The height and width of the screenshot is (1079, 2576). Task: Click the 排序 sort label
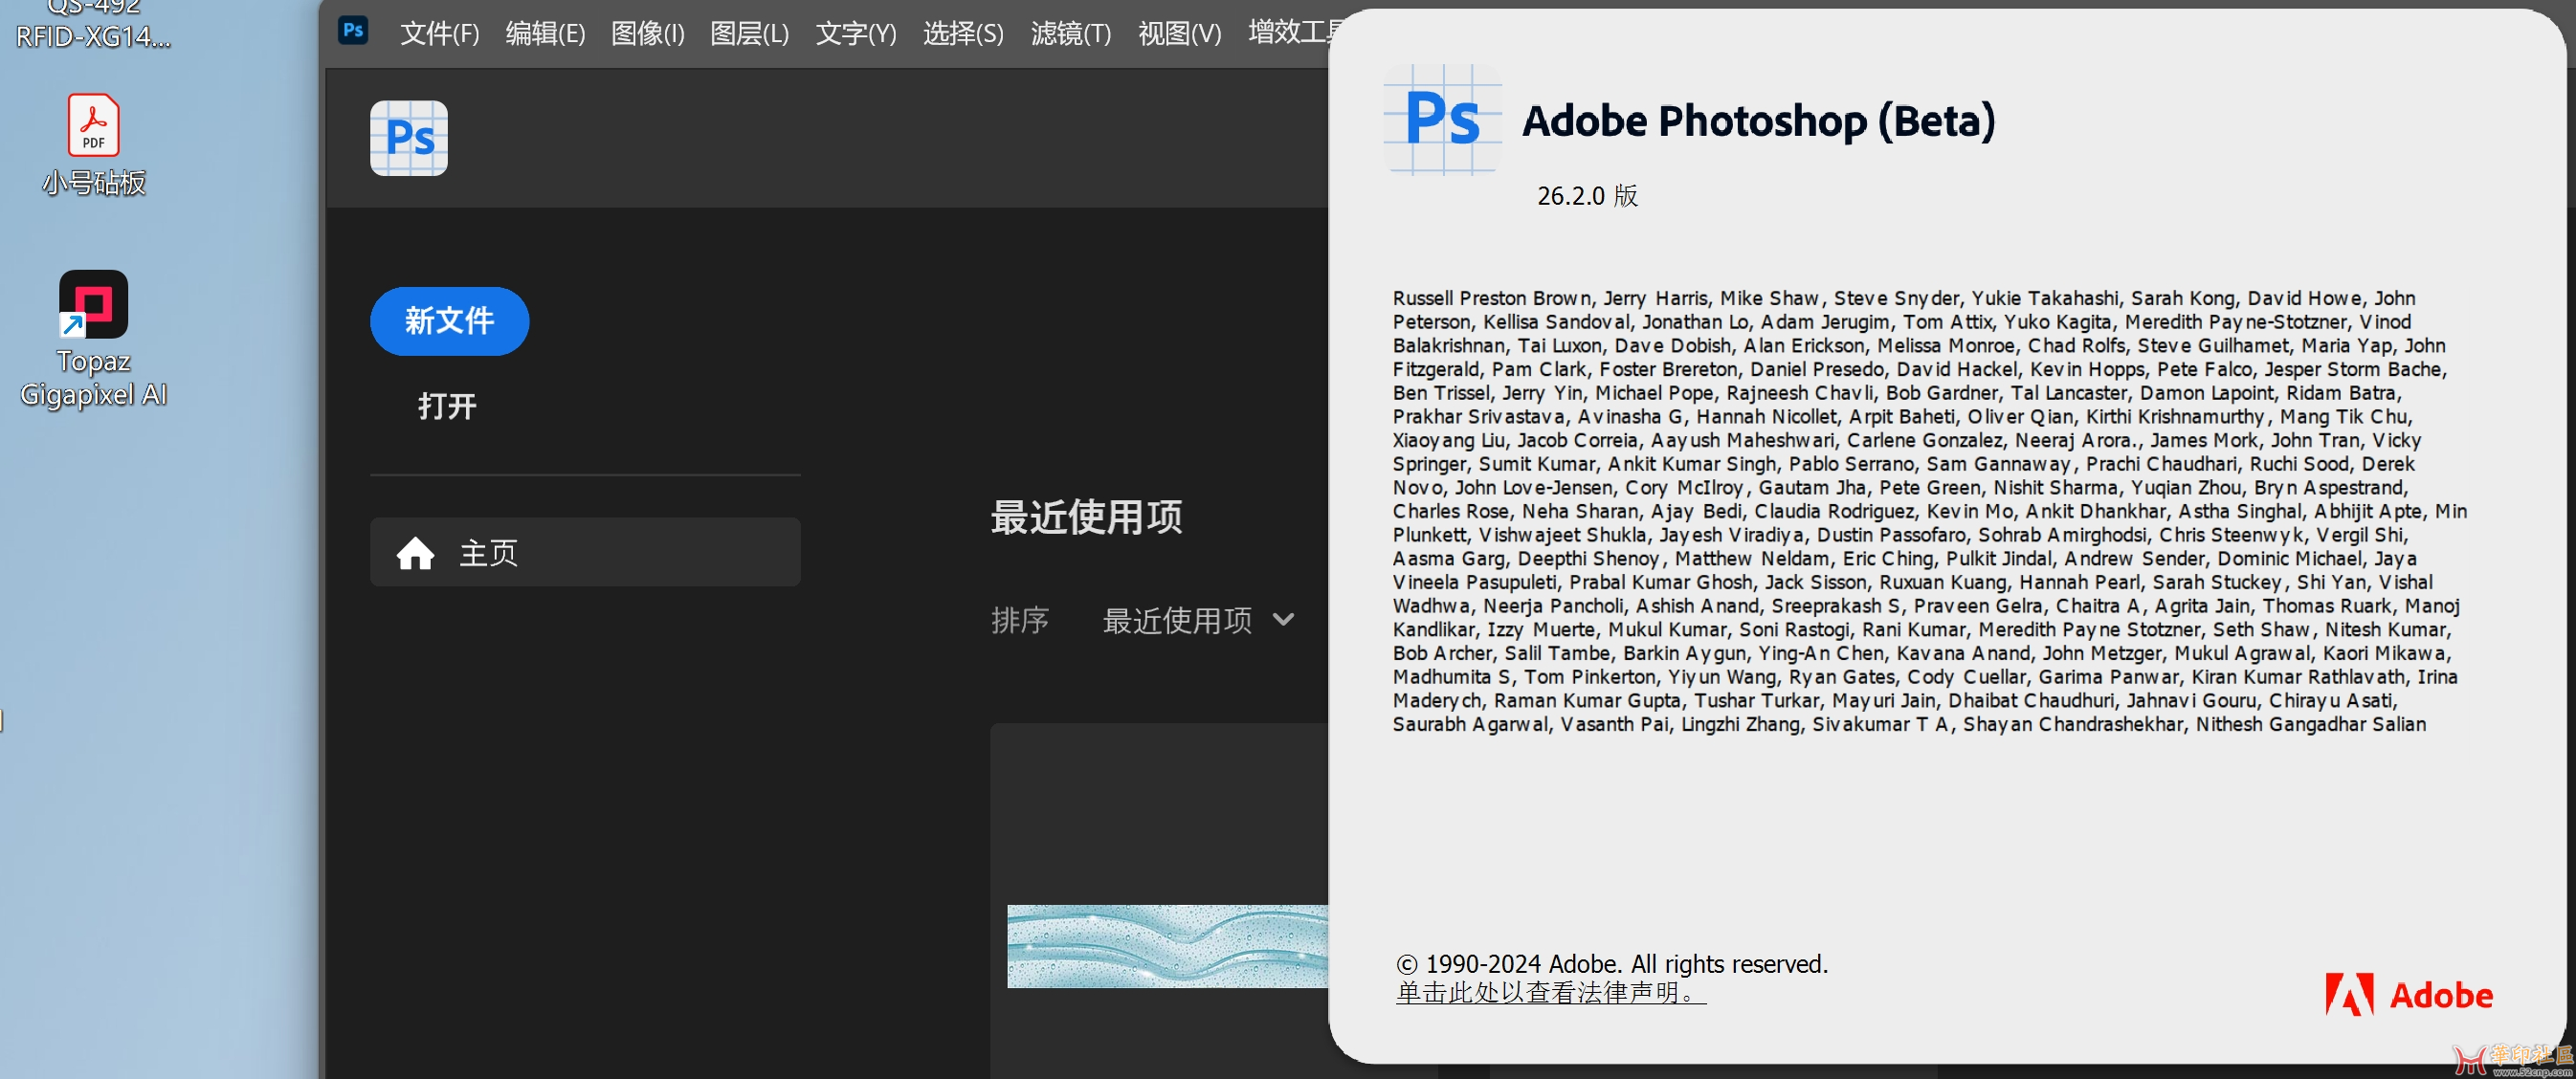[x=1020, y=620]
